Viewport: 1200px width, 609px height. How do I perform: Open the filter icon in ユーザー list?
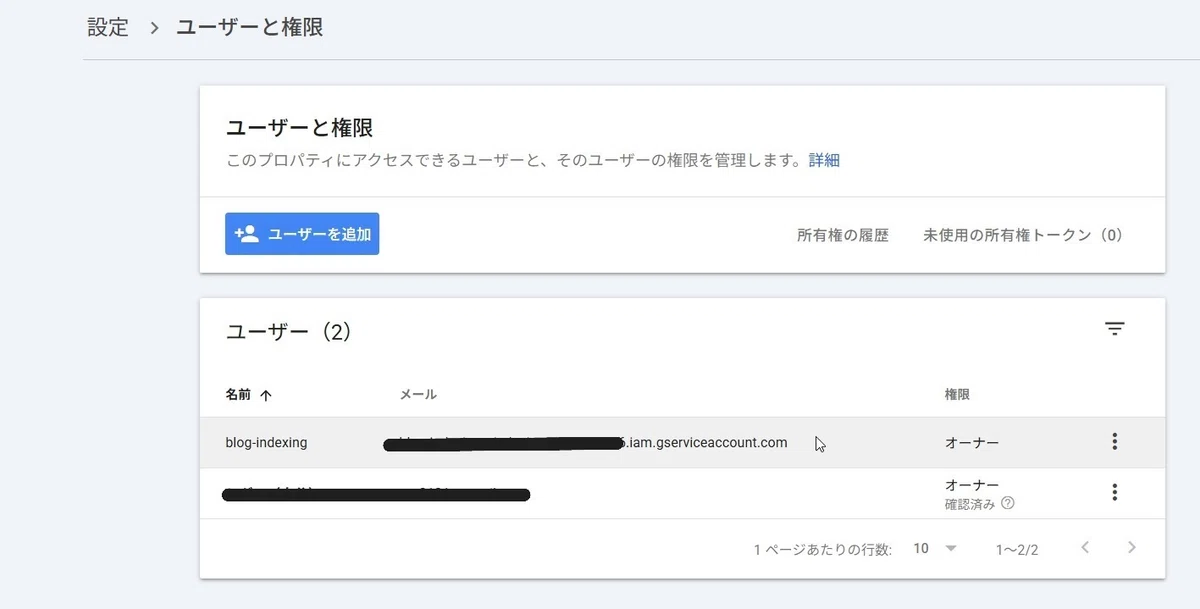(x=1115, y=329)
